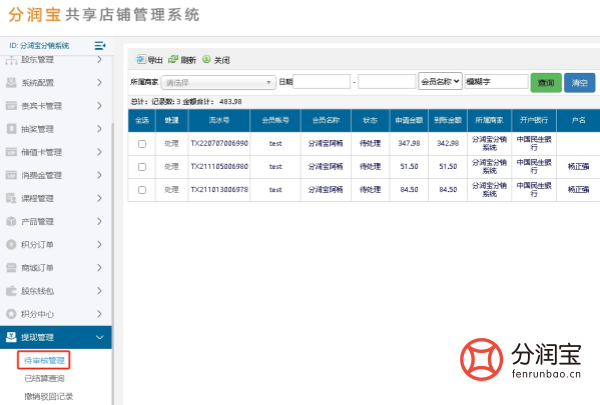Click the green 查询 search button
The width and height of the screenshot is (600, 405).
[x=546, y=83]
